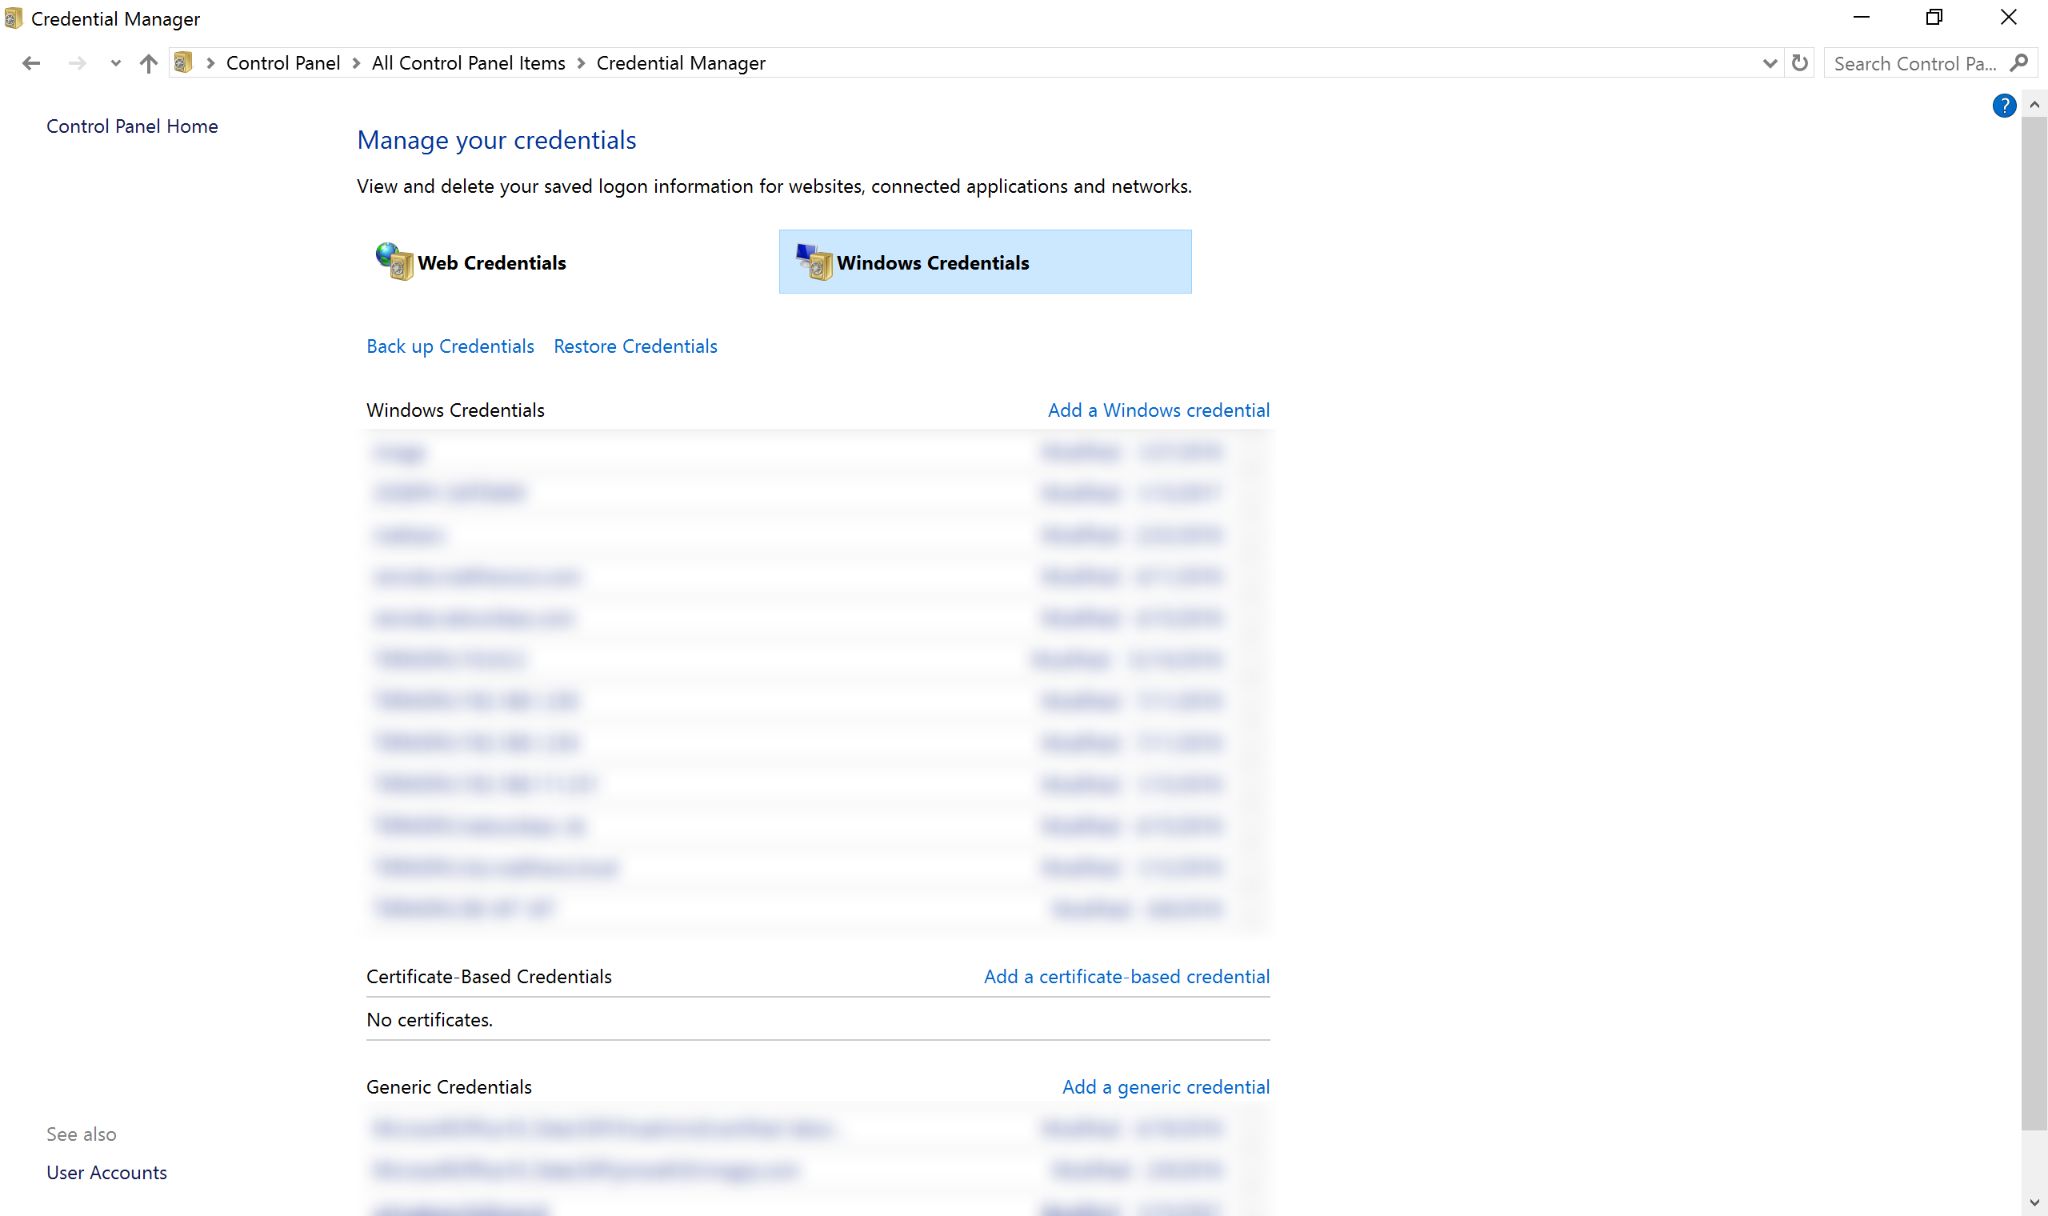Open Control Panel Home link
The image size is (2048, 1216).
pos(132,126)
